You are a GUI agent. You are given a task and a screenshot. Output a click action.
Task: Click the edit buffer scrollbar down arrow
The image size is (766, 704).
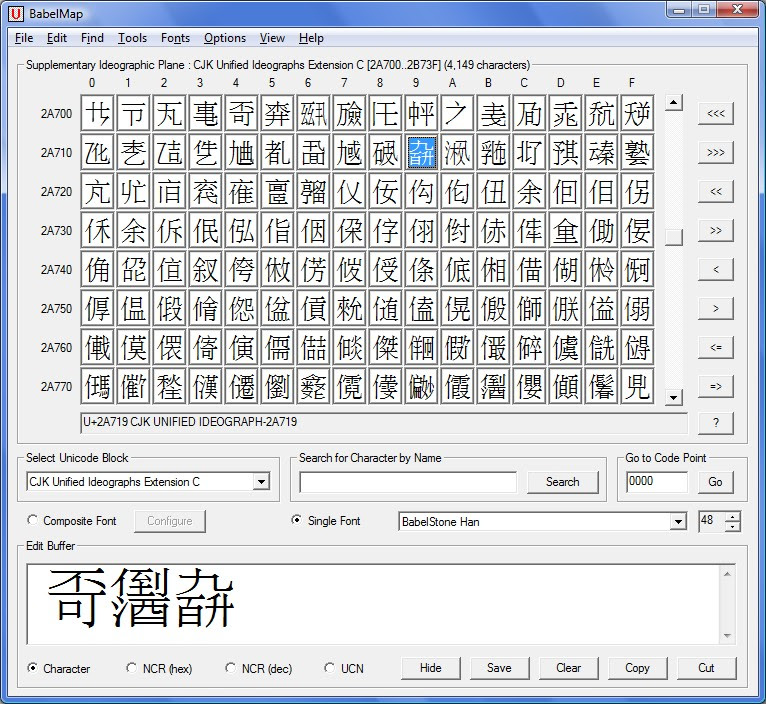(727, 635)
